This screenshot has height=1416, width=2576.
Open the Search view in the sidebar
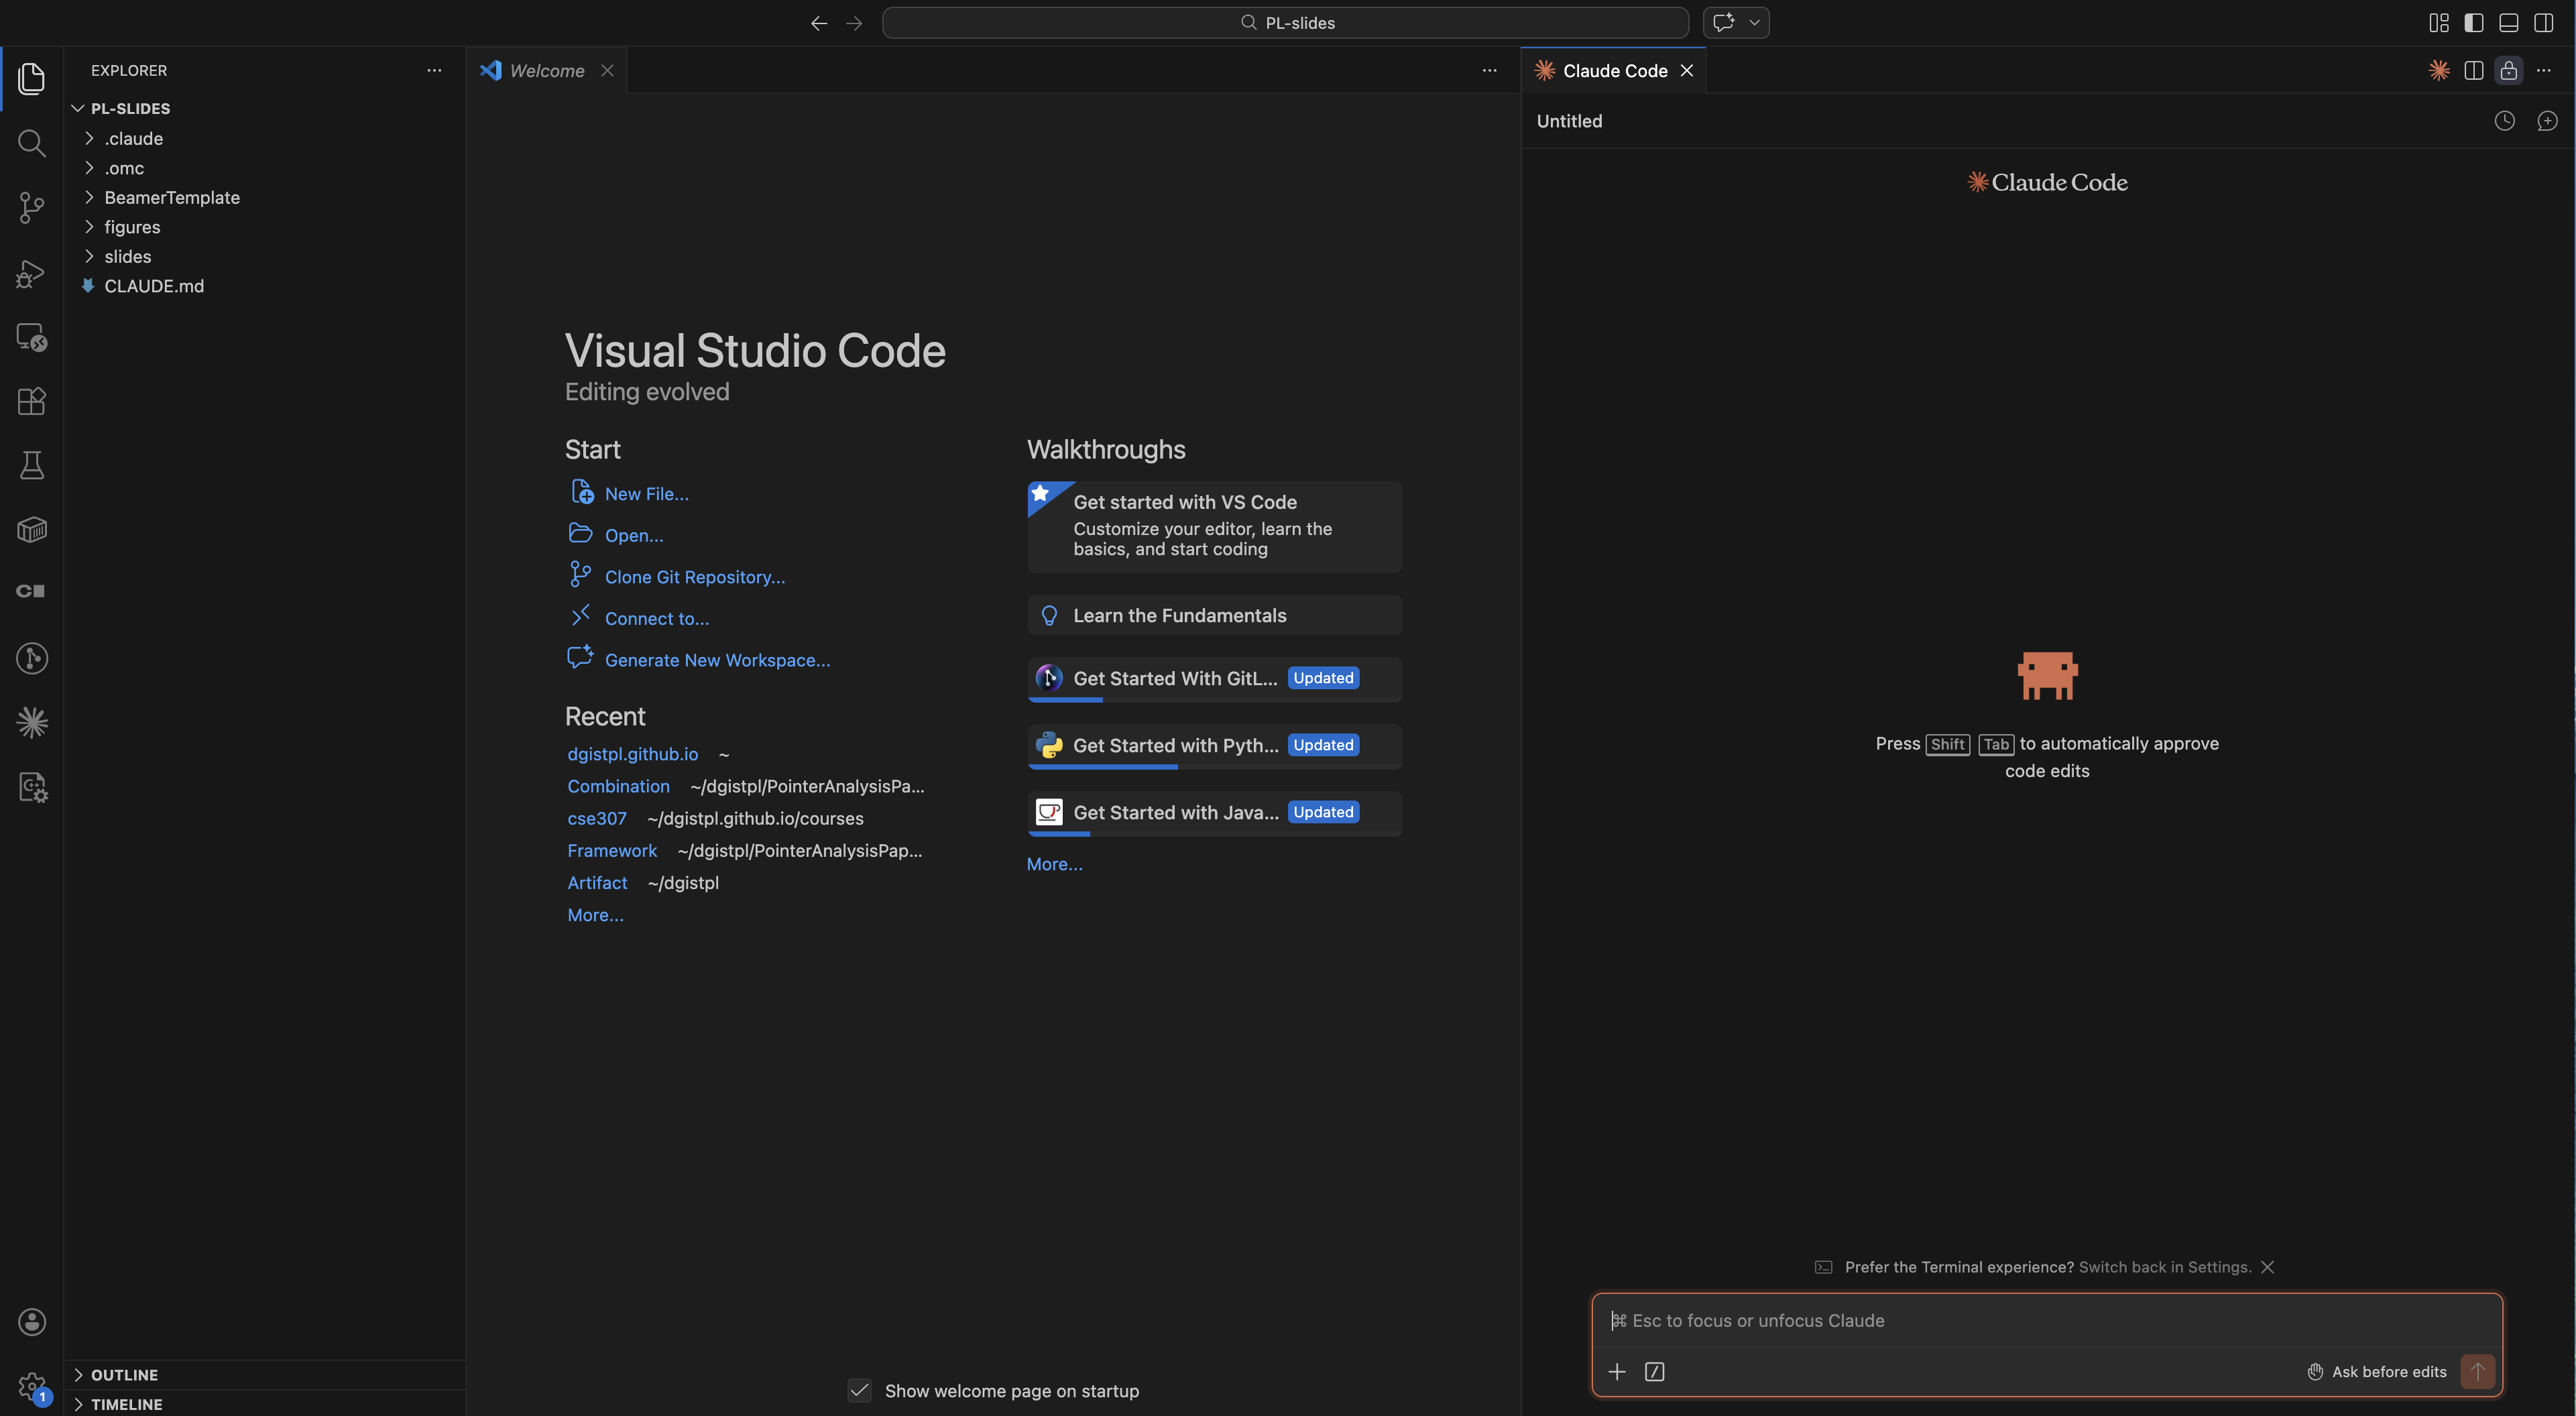tap(31, 143)
